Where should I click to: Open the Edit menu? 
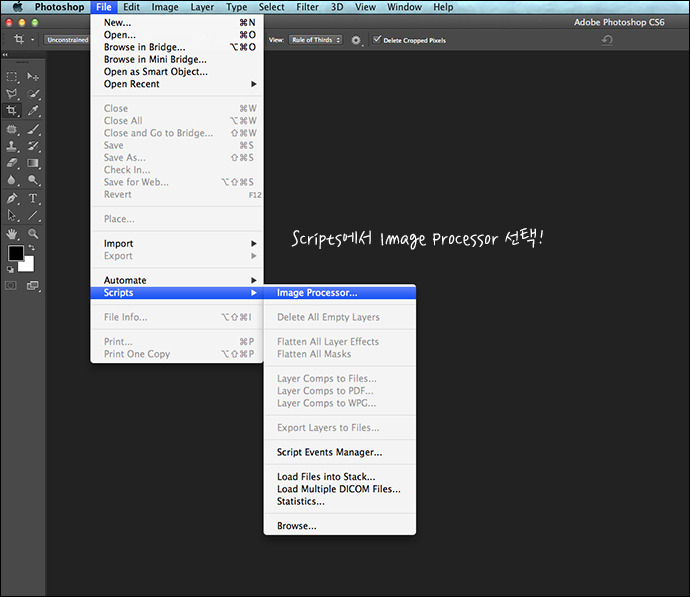[131, 7]
